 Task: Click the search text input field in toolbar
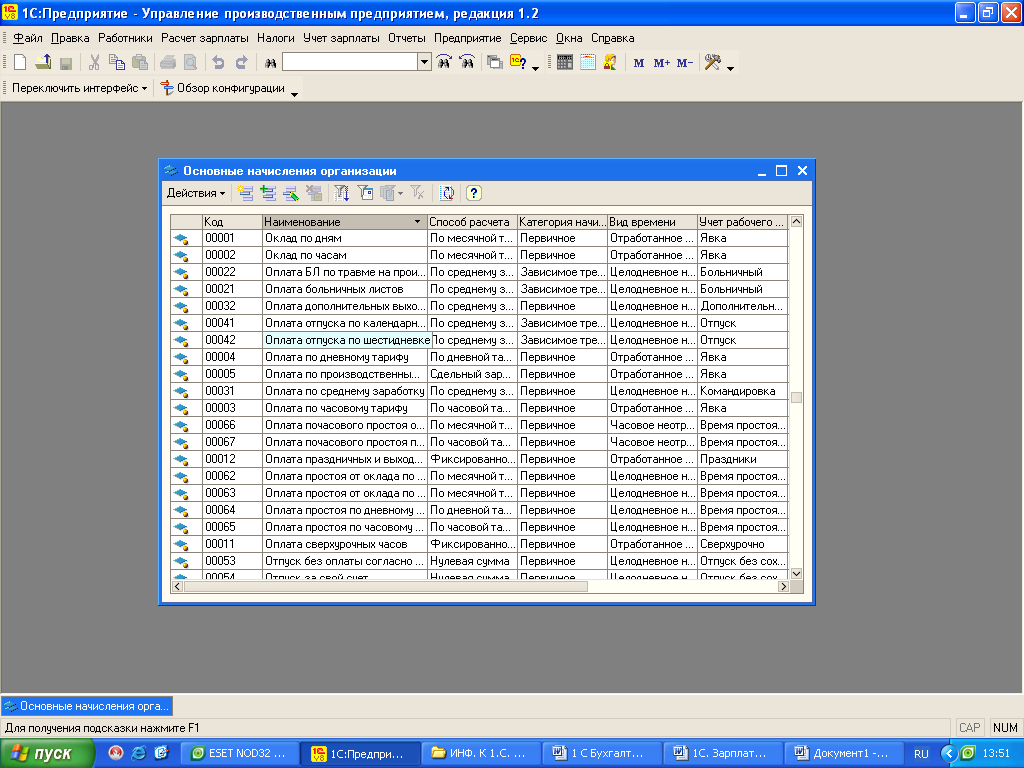(350, 62)
